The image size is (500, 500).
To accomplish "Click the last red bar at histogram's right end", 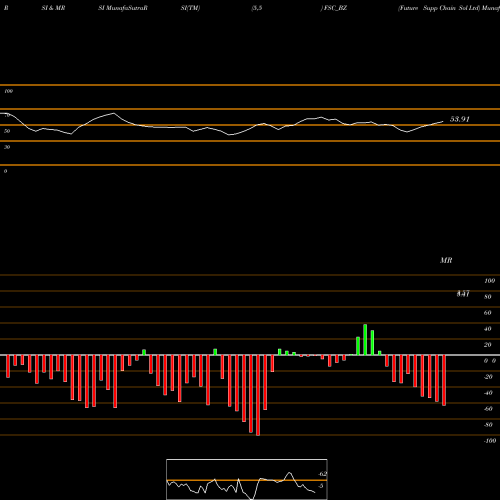I will click(444, 380).
